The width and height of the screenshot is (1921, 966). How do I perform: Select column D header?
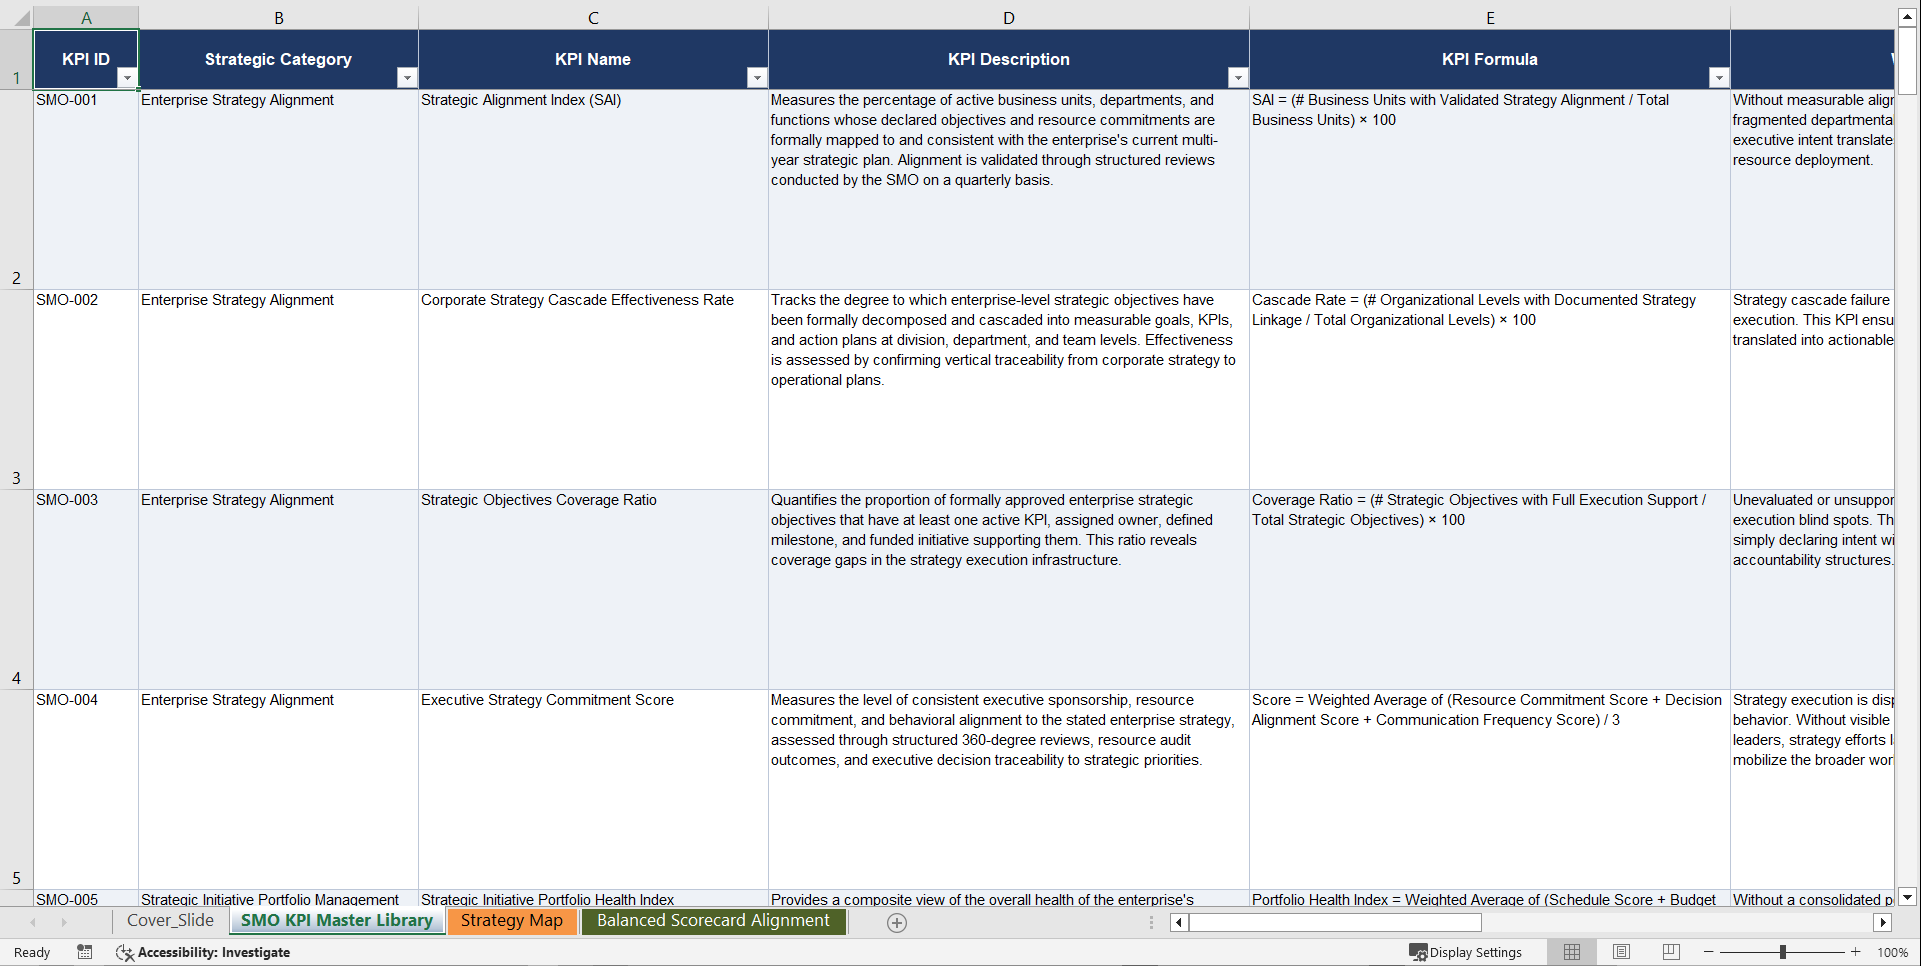pos(1009,18)
